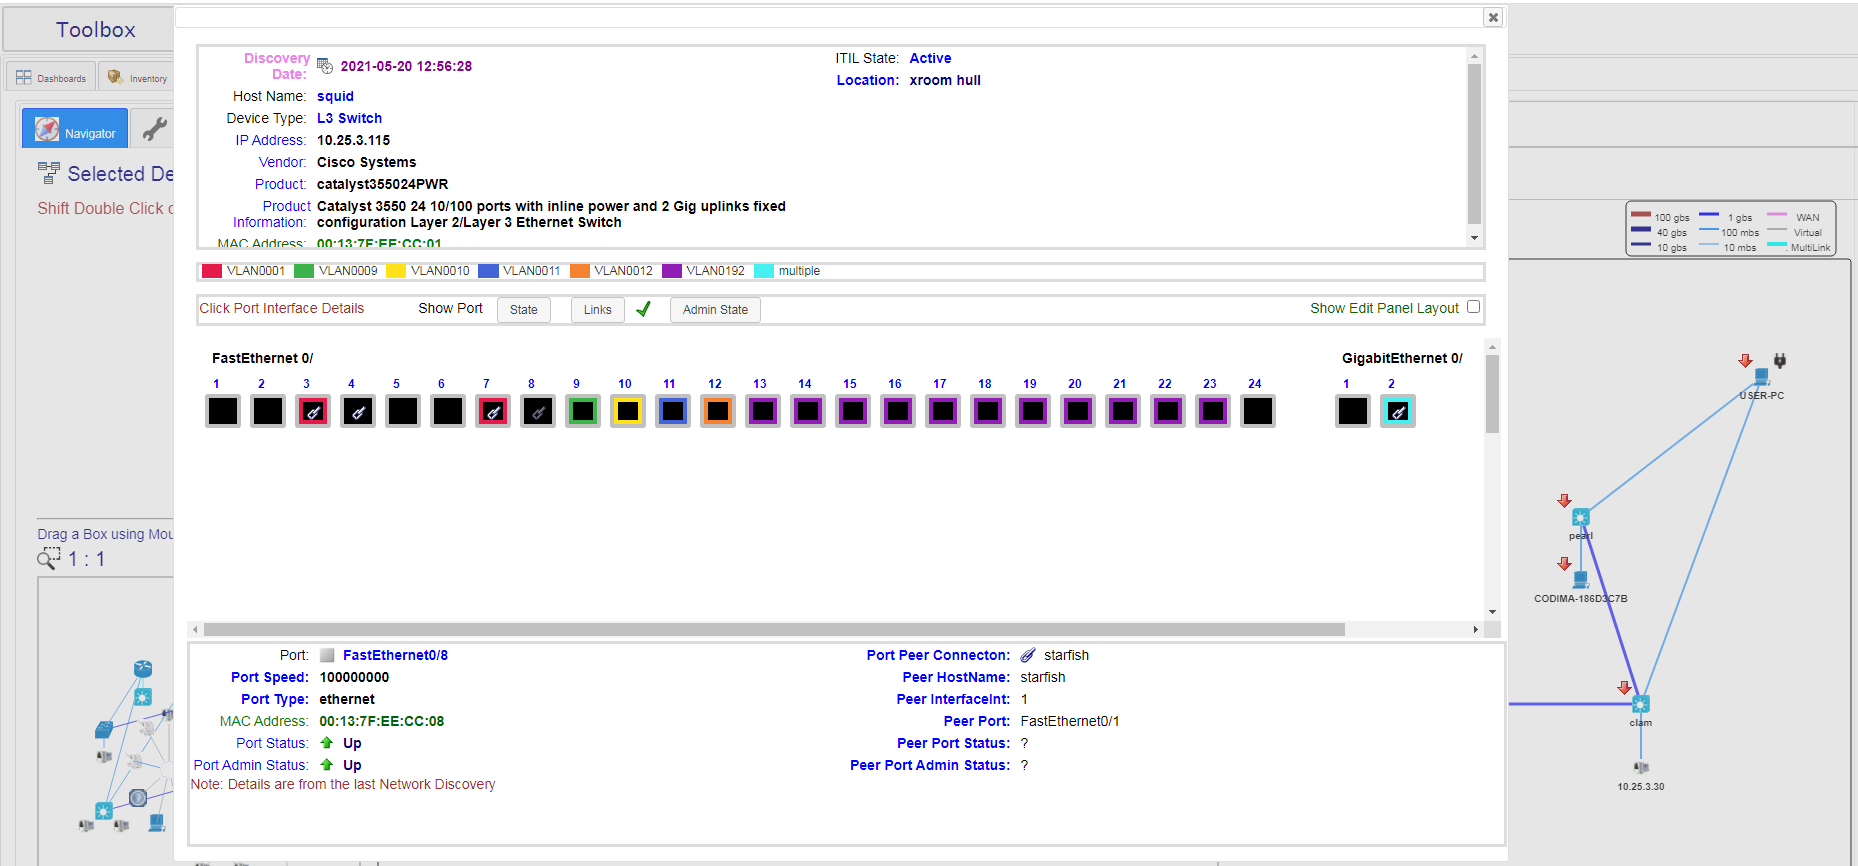
Task: Click the VLAN0001 red color swatch
Action: click(x=212, y=271)
